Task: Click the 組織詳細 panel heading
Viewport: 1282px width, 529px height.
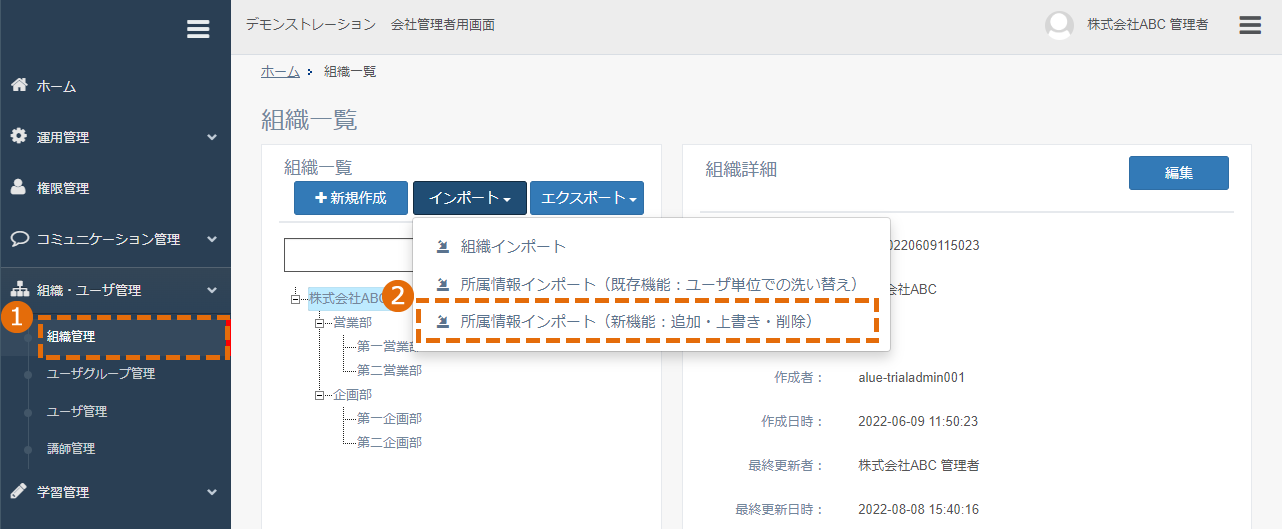Action: (741, 169)
